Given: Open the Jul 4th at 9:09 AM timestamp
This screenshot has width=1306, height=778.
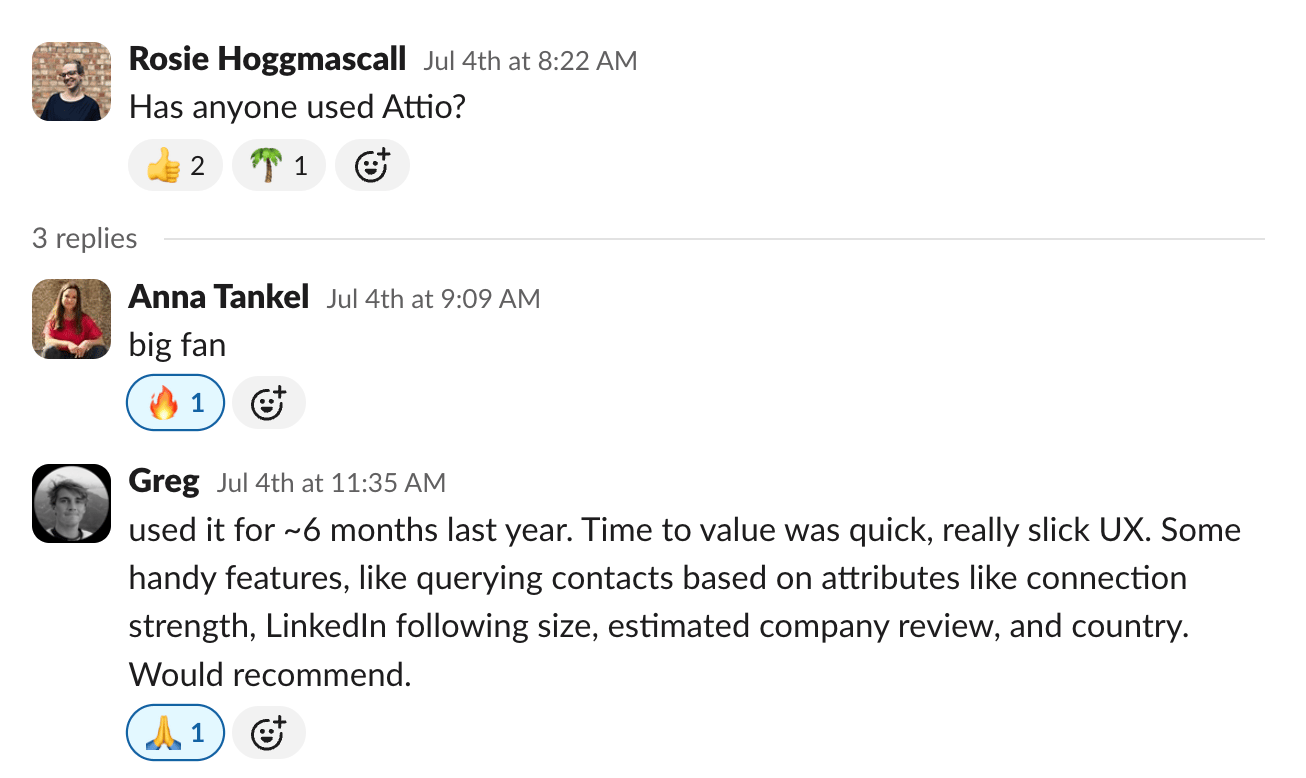Looking at the screenshot, I should coord(433,299).
